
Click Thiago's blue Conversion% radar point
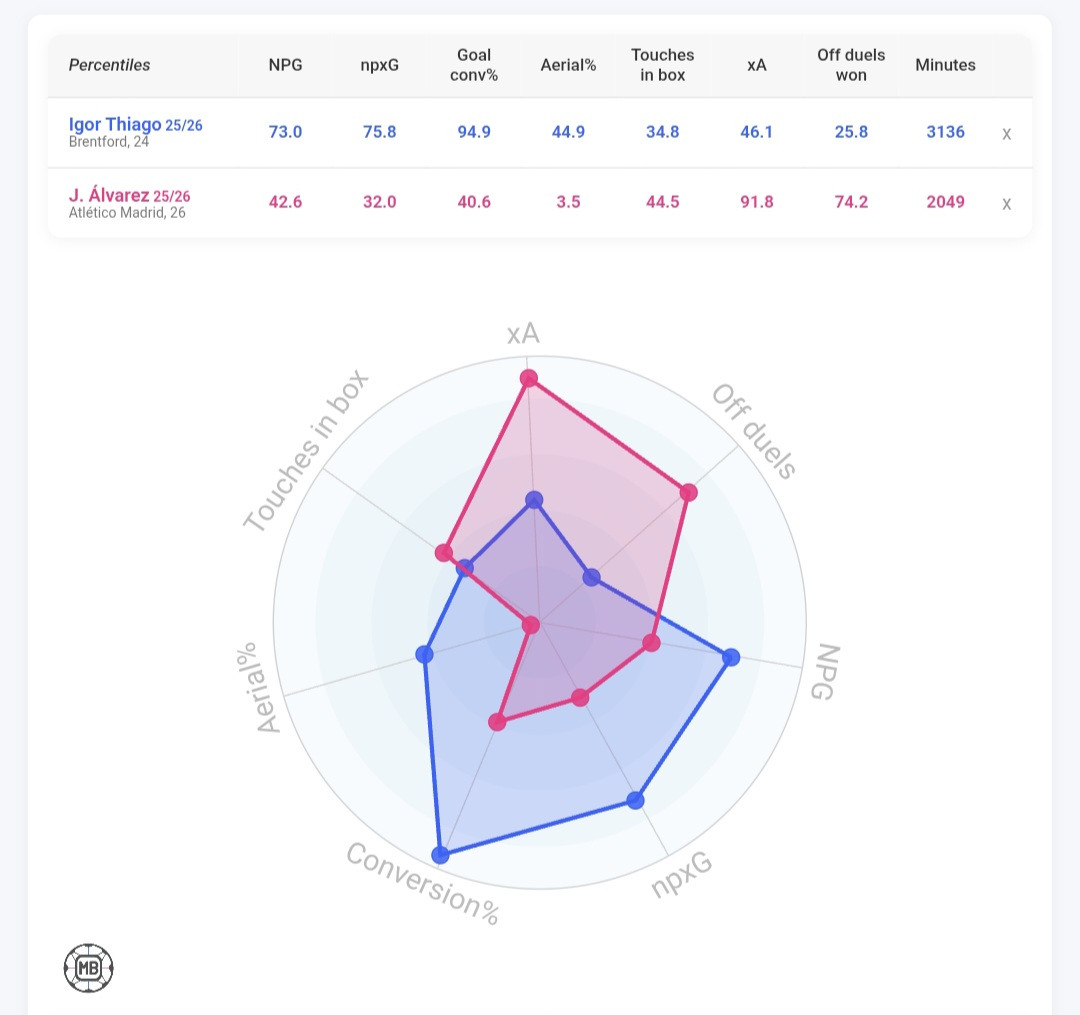click(x=440, y=854)
